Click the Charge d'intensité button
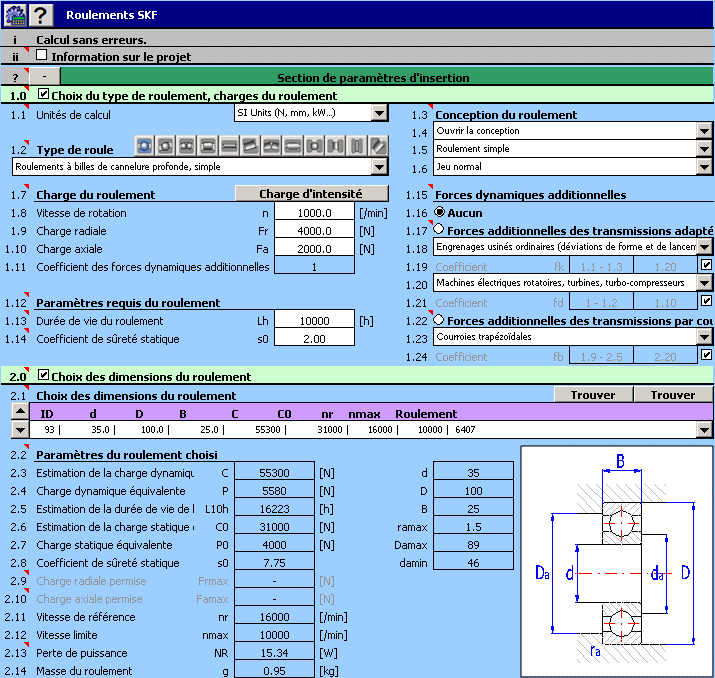Screen dimensions: 715x678 coord(312,193)
